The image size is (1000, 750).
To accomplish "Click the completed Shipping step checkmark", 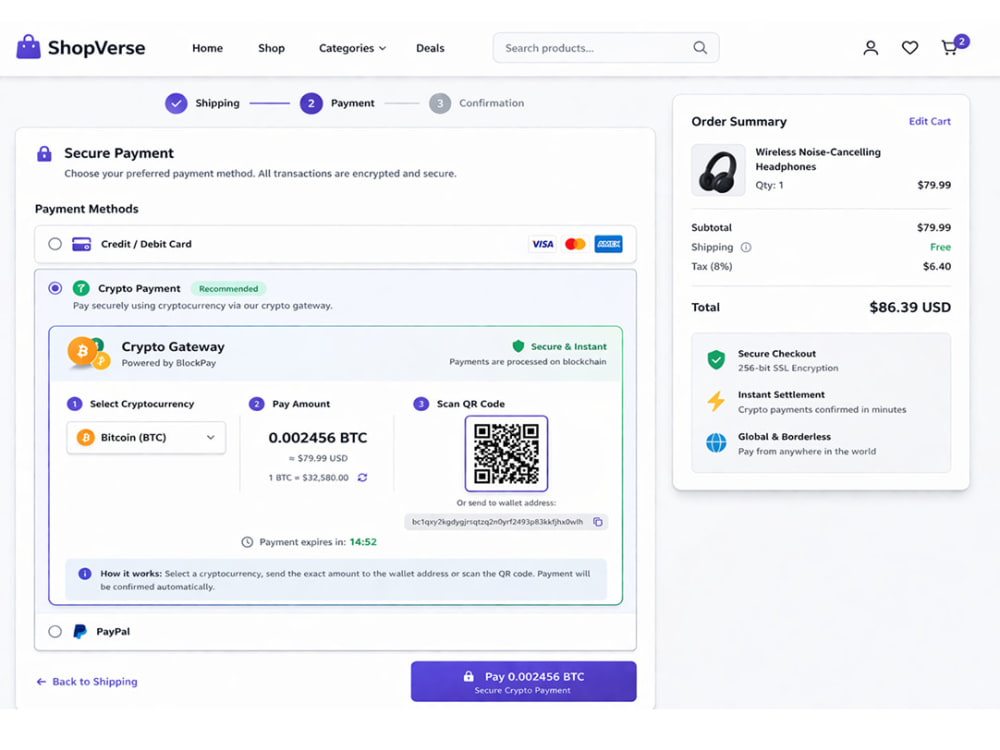I will point(176,103).
